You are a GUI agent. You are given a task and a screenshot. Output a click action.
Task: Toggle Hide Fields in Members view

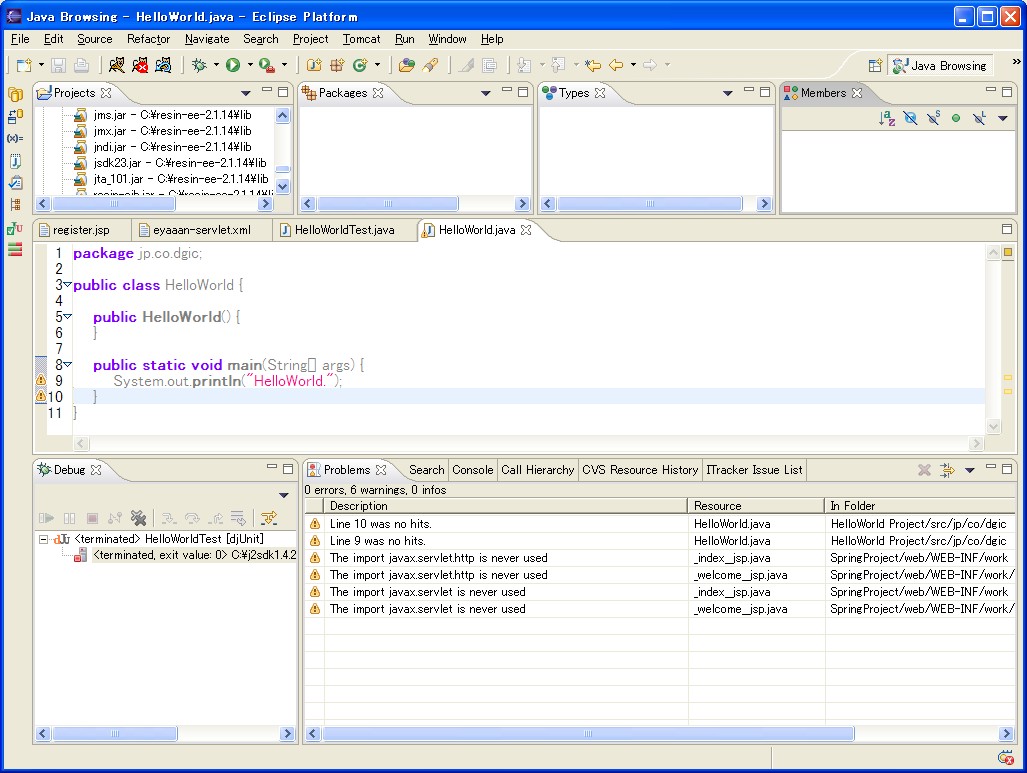[910, 119]
